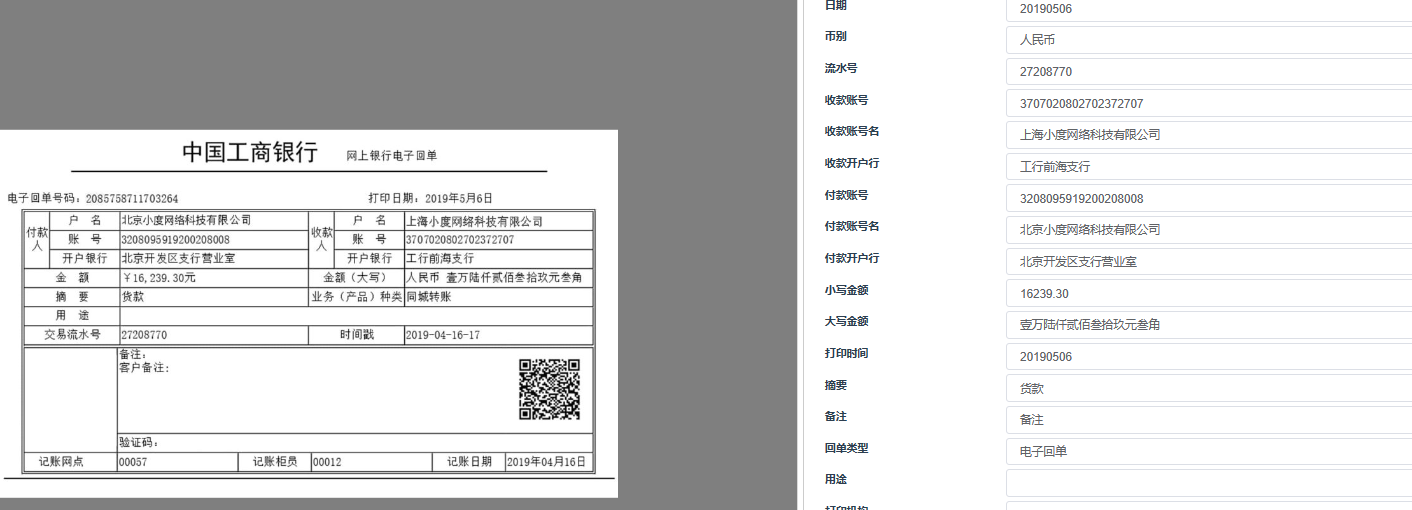Click the 时间戳 value 2019-04-16-17
This screenshot has width=1412, height=510.
(x=443, y=335)
